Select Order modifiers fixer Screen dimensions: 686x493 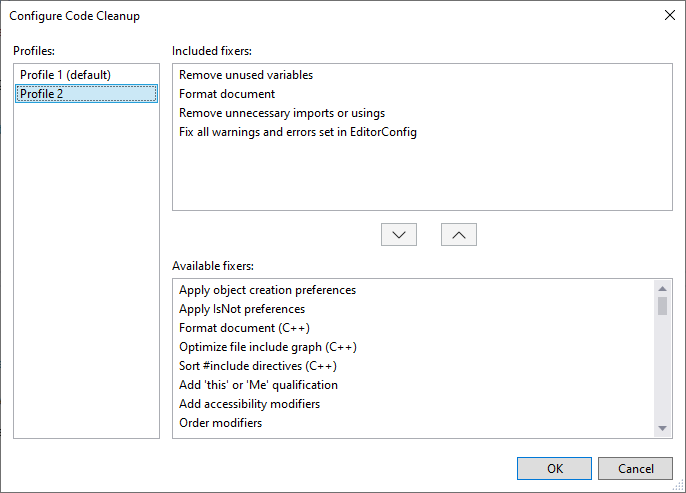pyautogui.click(x=220, y=423)
